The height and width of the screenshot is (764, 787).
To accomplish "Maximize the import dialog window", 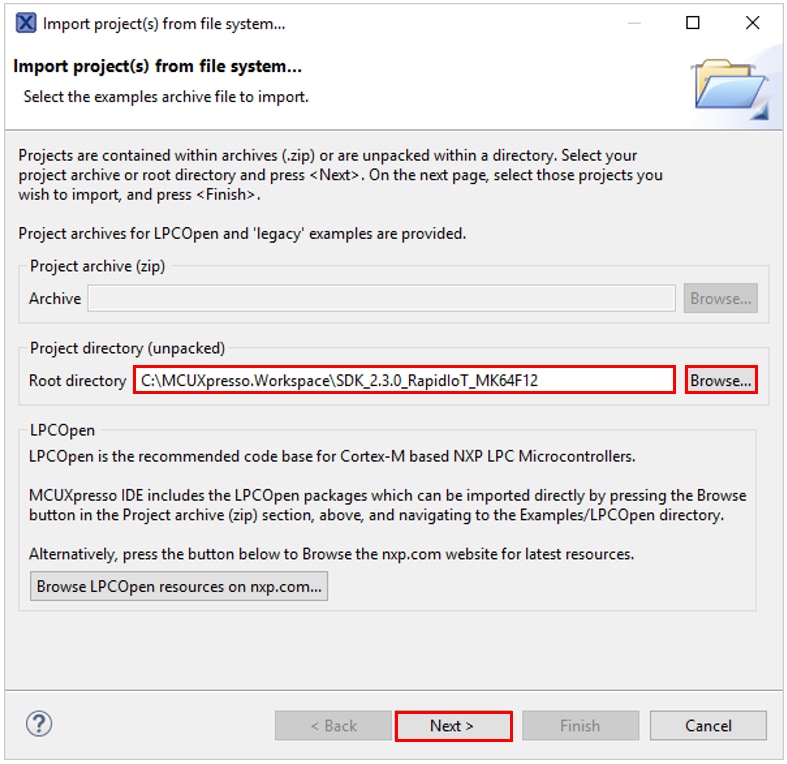I will (x=692, y=23).
